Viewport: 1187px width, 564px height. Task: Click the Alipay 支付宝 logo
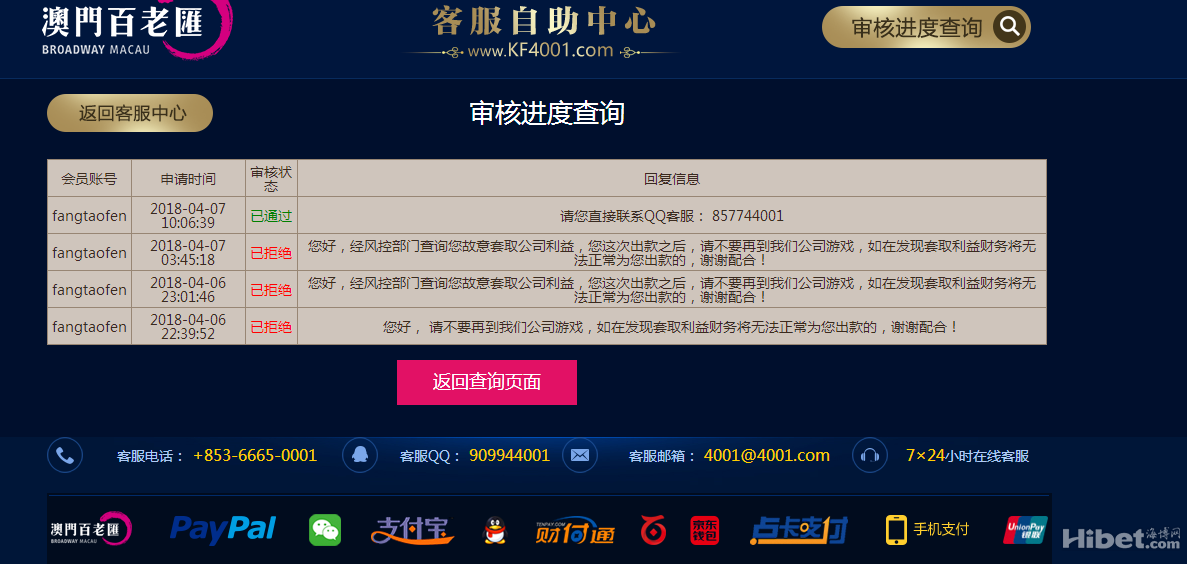point(412,530)
